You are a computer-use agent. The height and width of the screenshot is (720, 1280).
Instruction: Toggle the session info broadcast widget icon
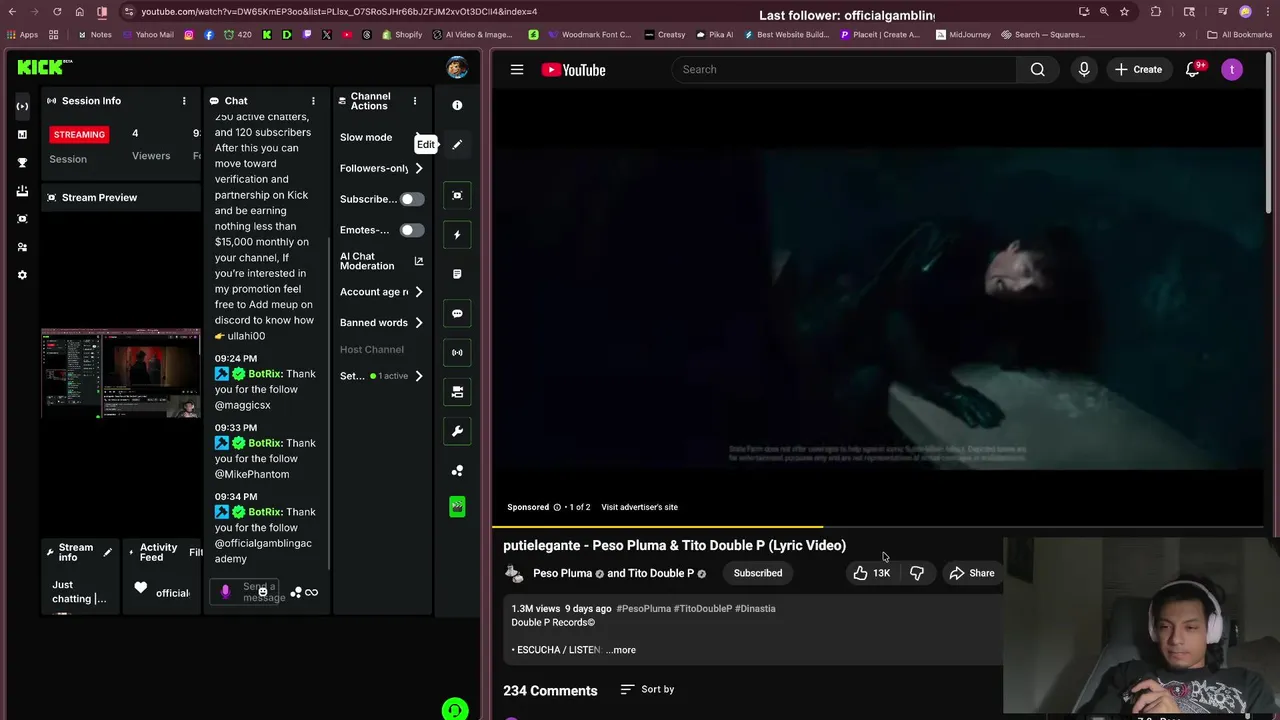tap(457, 352)
